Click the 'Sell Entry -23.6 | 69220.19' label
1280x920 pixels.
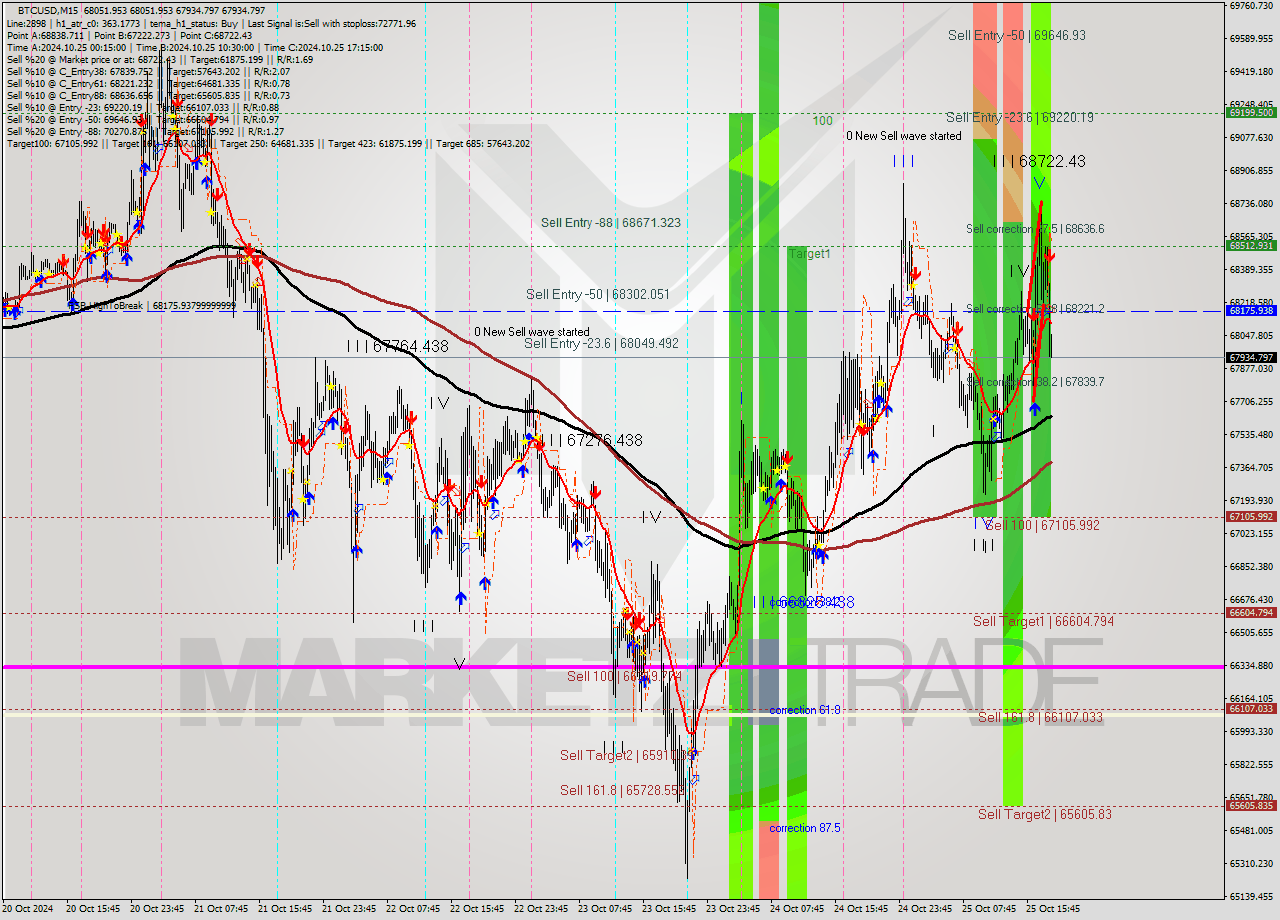click(1019, 117)
